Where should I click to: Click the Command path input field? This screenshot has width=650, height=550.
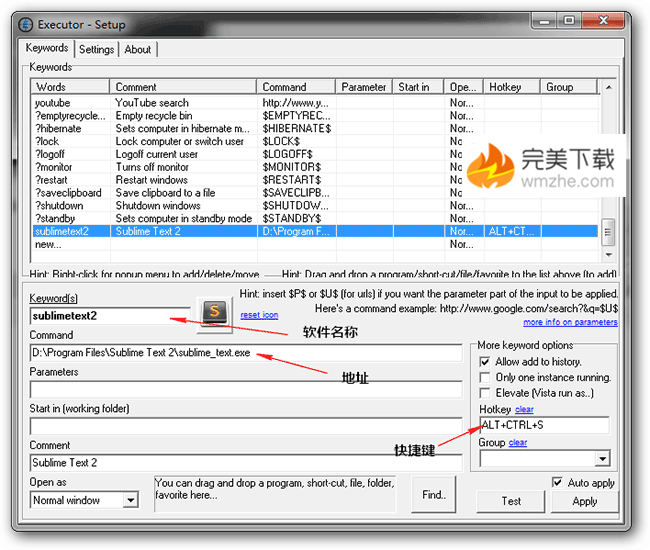pos(246,353)
